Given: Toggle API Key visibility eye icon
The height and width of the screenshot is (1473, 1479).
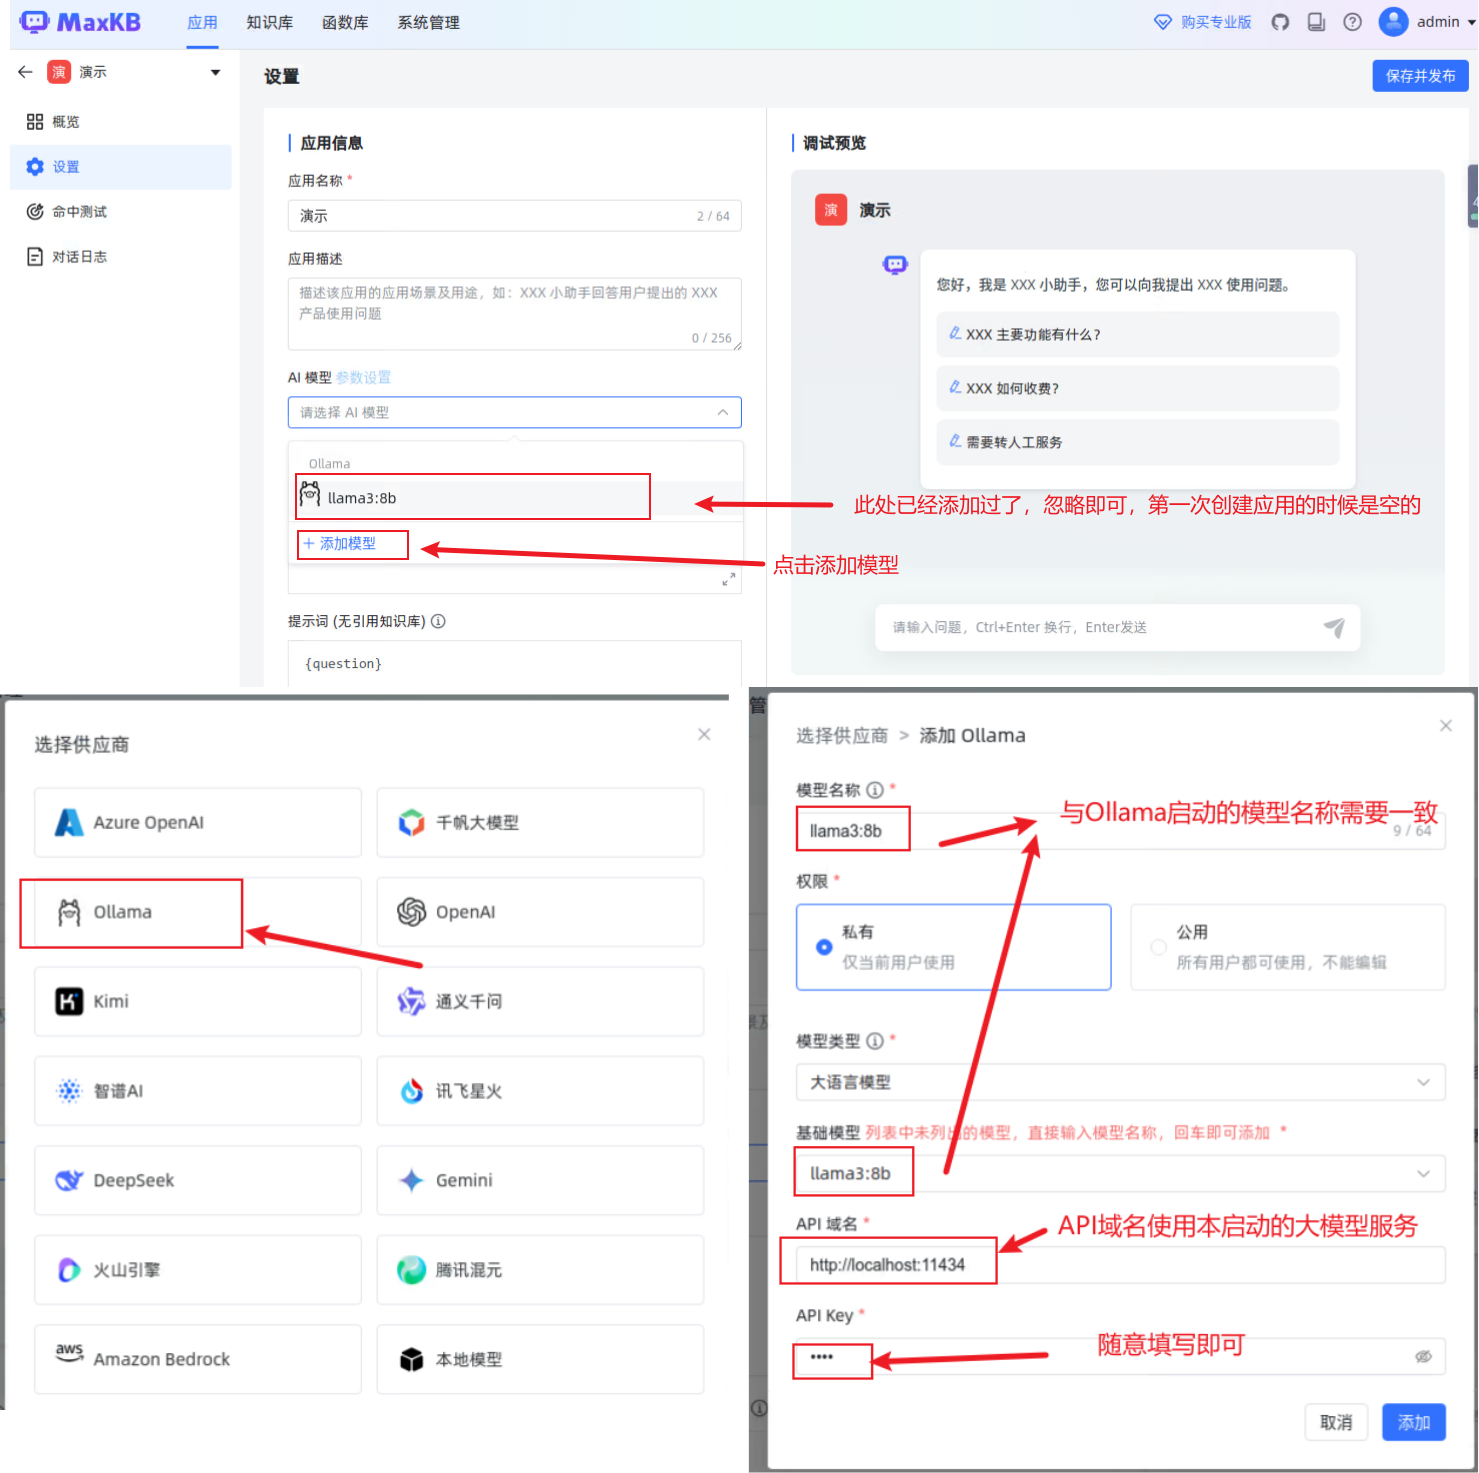Looking at the screenshot, I should tap(1423, 1357).
